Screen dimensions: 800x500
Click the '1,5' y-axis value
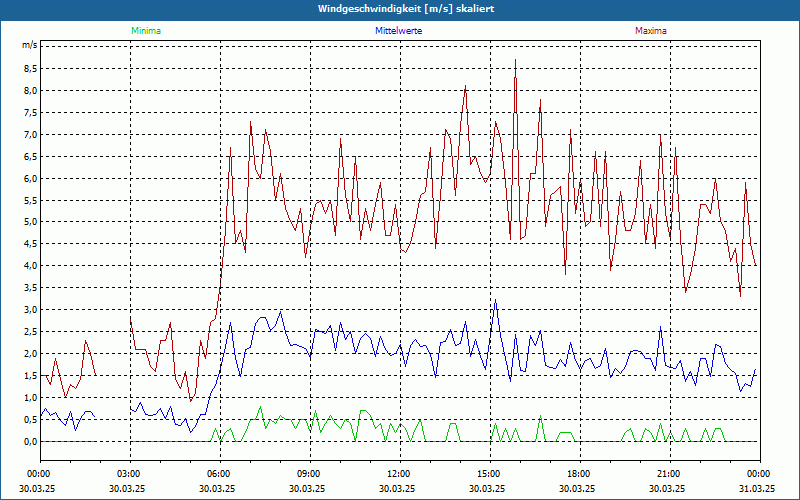(x=31, y=376)
